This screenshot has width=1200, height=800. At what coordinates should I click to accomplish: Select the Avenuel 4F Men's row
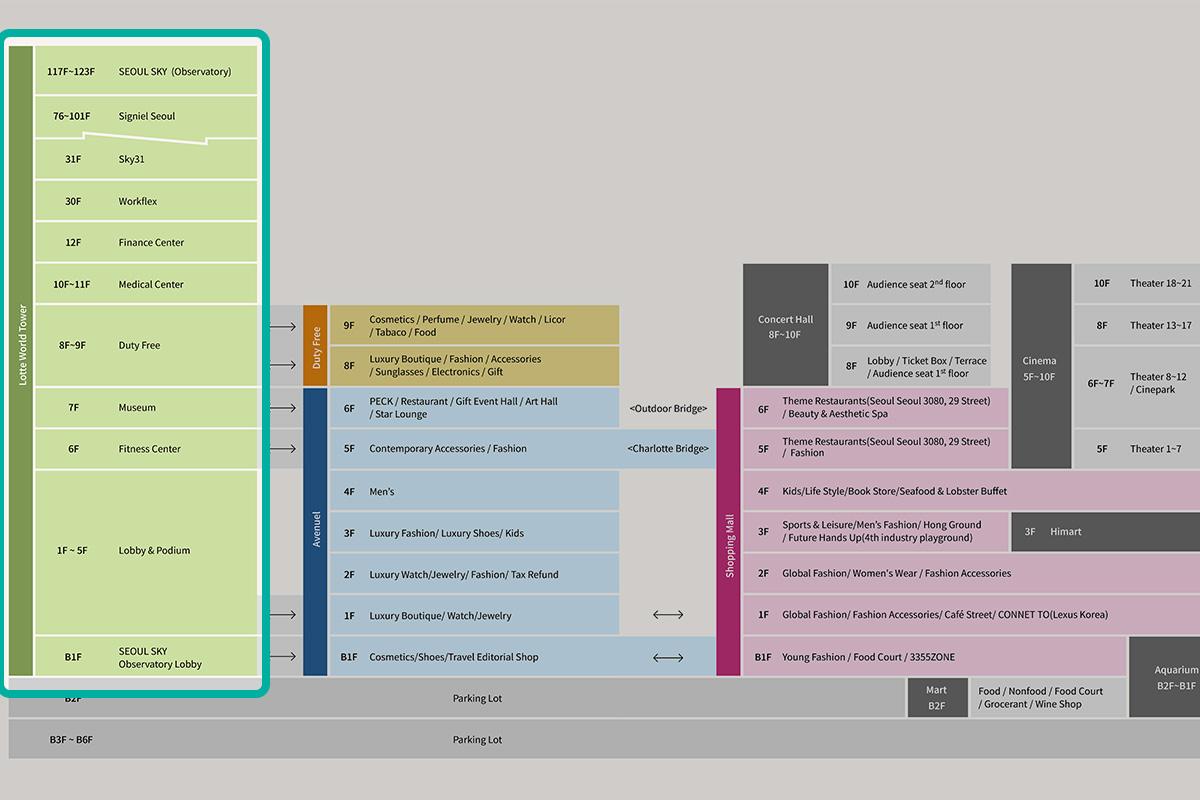(x=475, y=491)
